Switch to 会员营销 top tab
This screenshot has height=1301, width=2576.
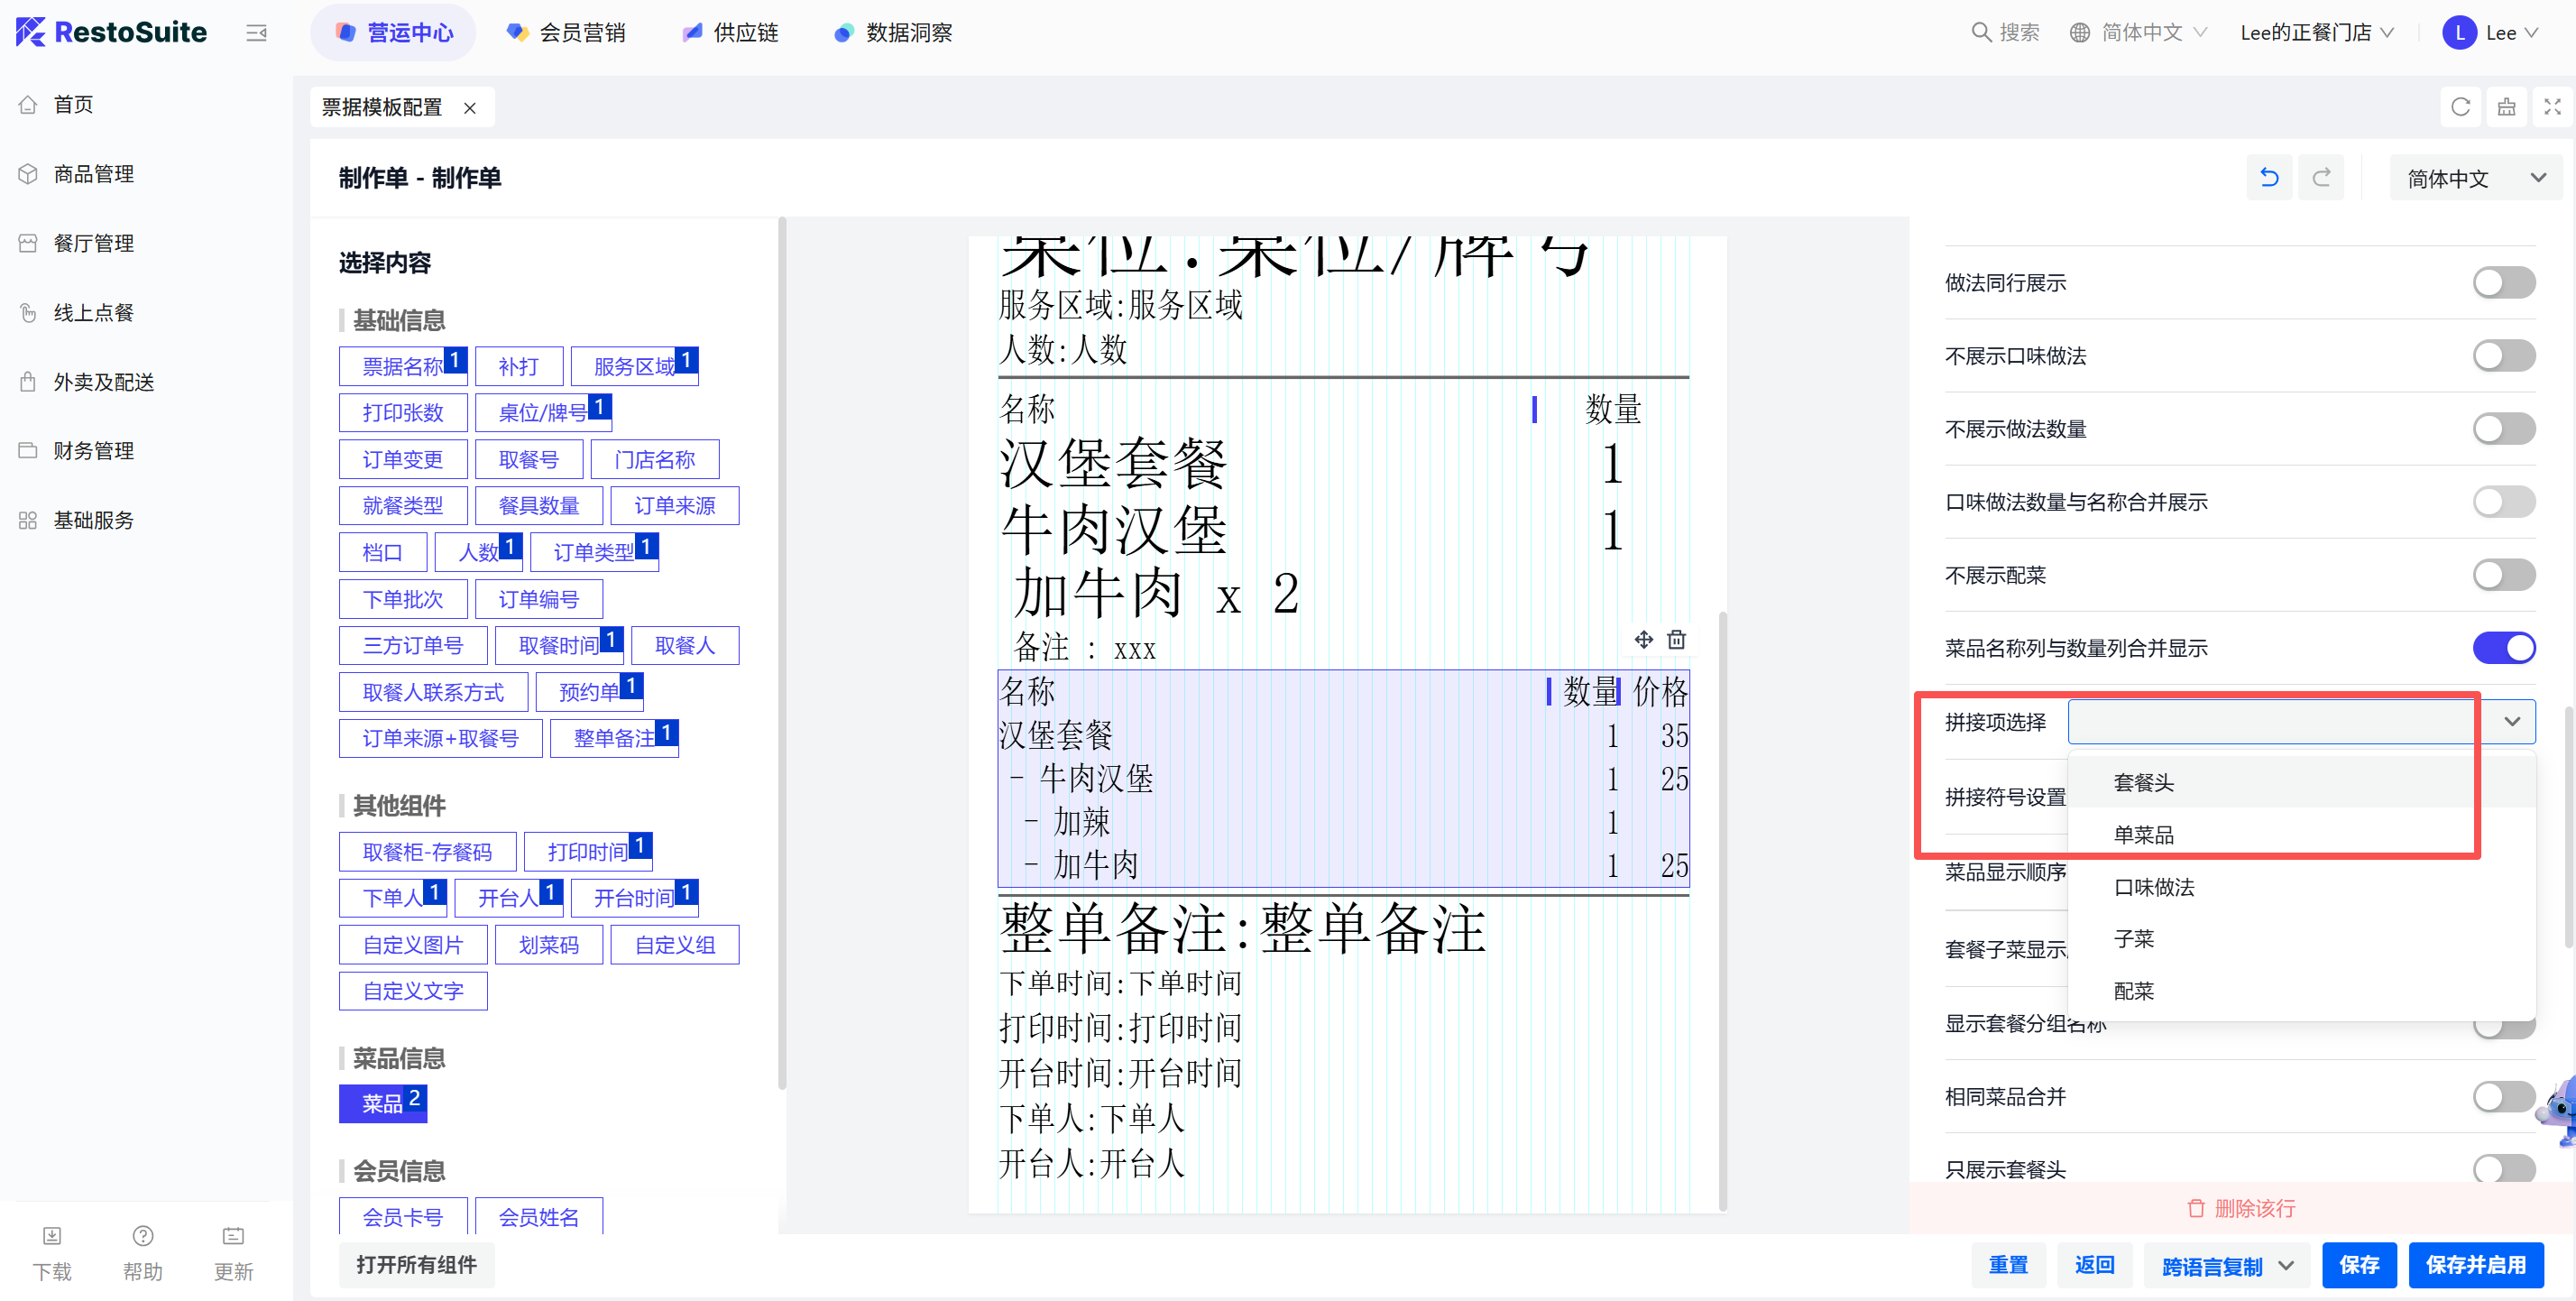pyautogui.click(x=566, y=33)
